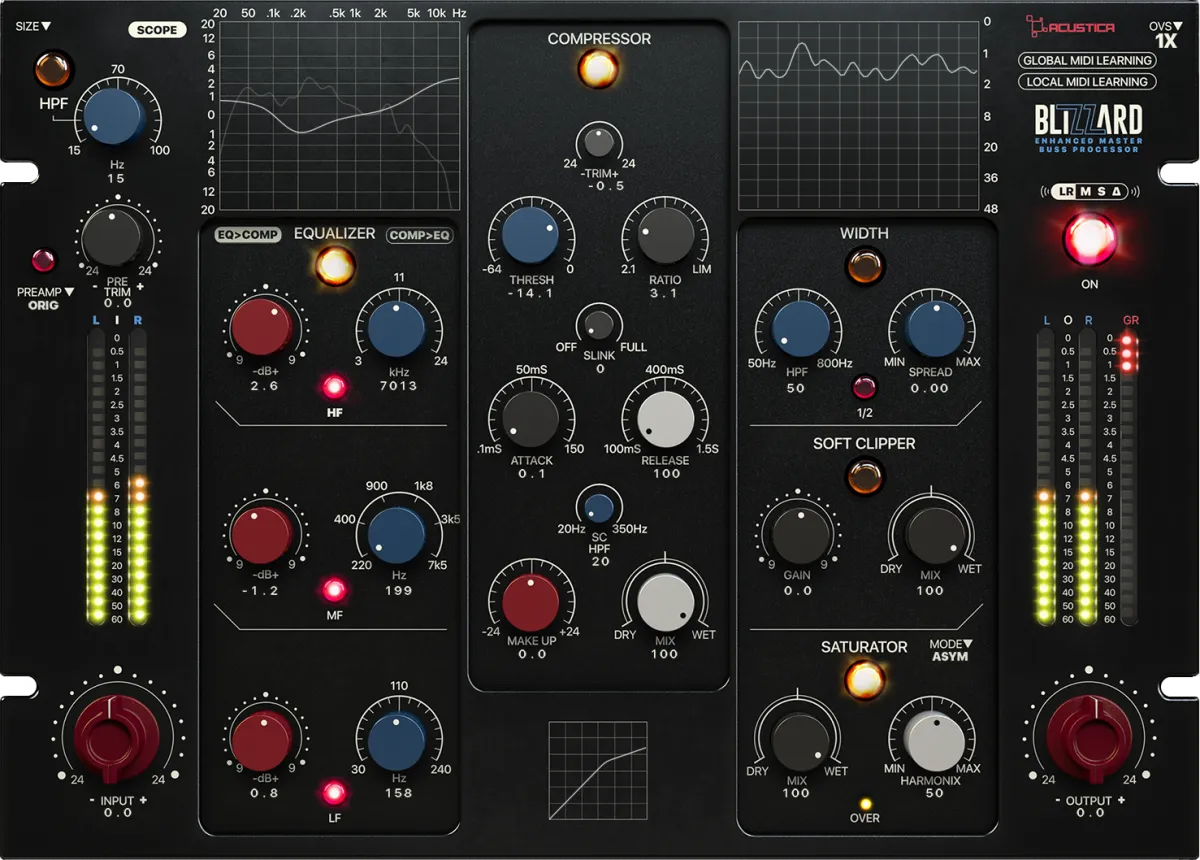
Task: Toggle the SCOPE button
Action: click(x=158, y=30)
